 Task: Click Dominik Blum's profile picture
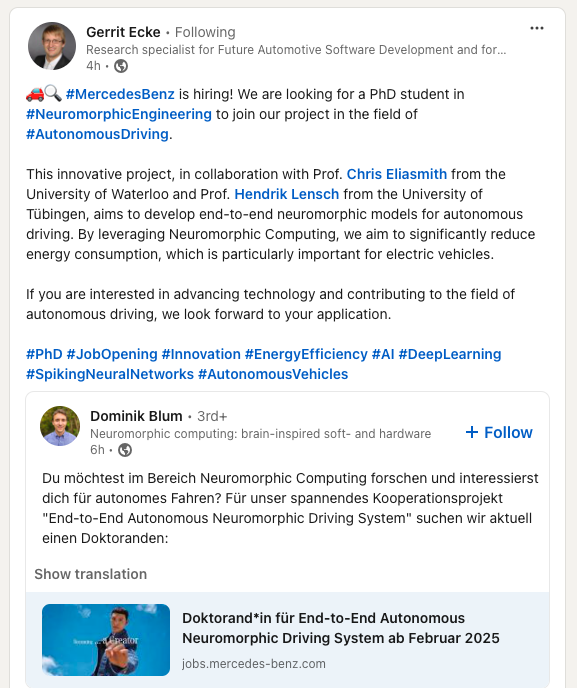(x=60, y=426)
